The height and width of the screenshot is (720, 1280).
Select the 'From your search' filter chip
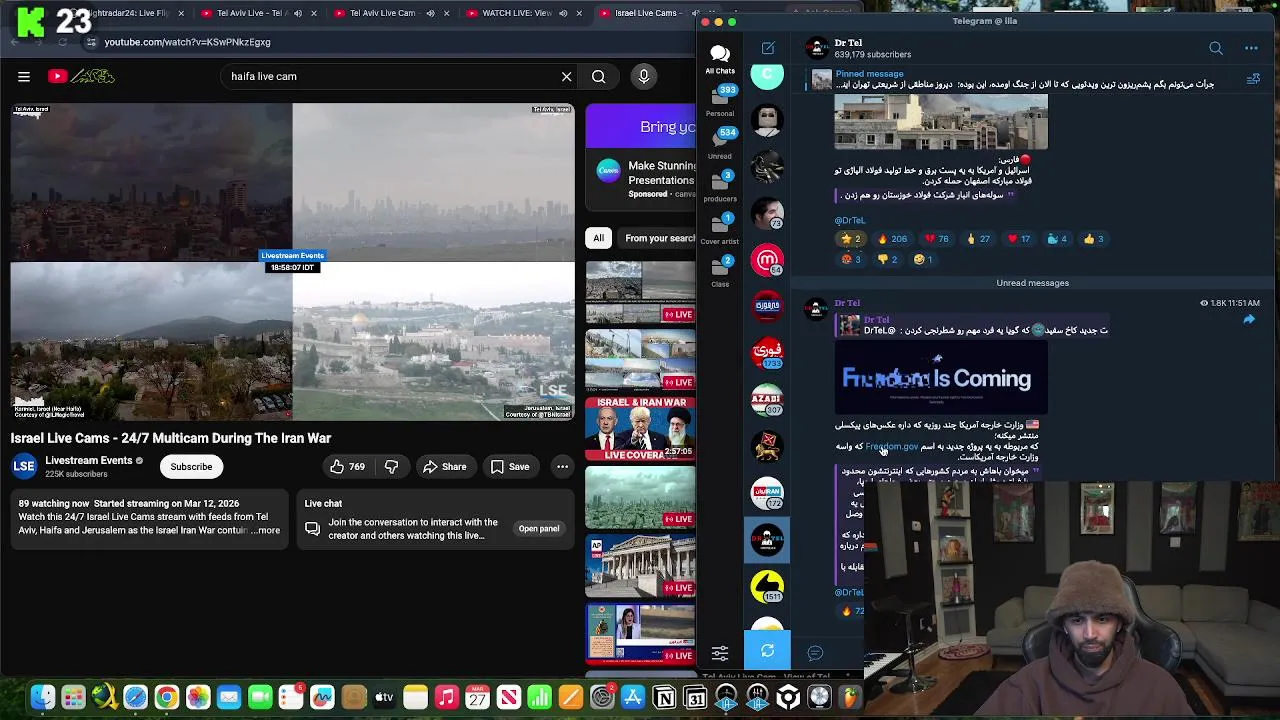pos(660,238)
